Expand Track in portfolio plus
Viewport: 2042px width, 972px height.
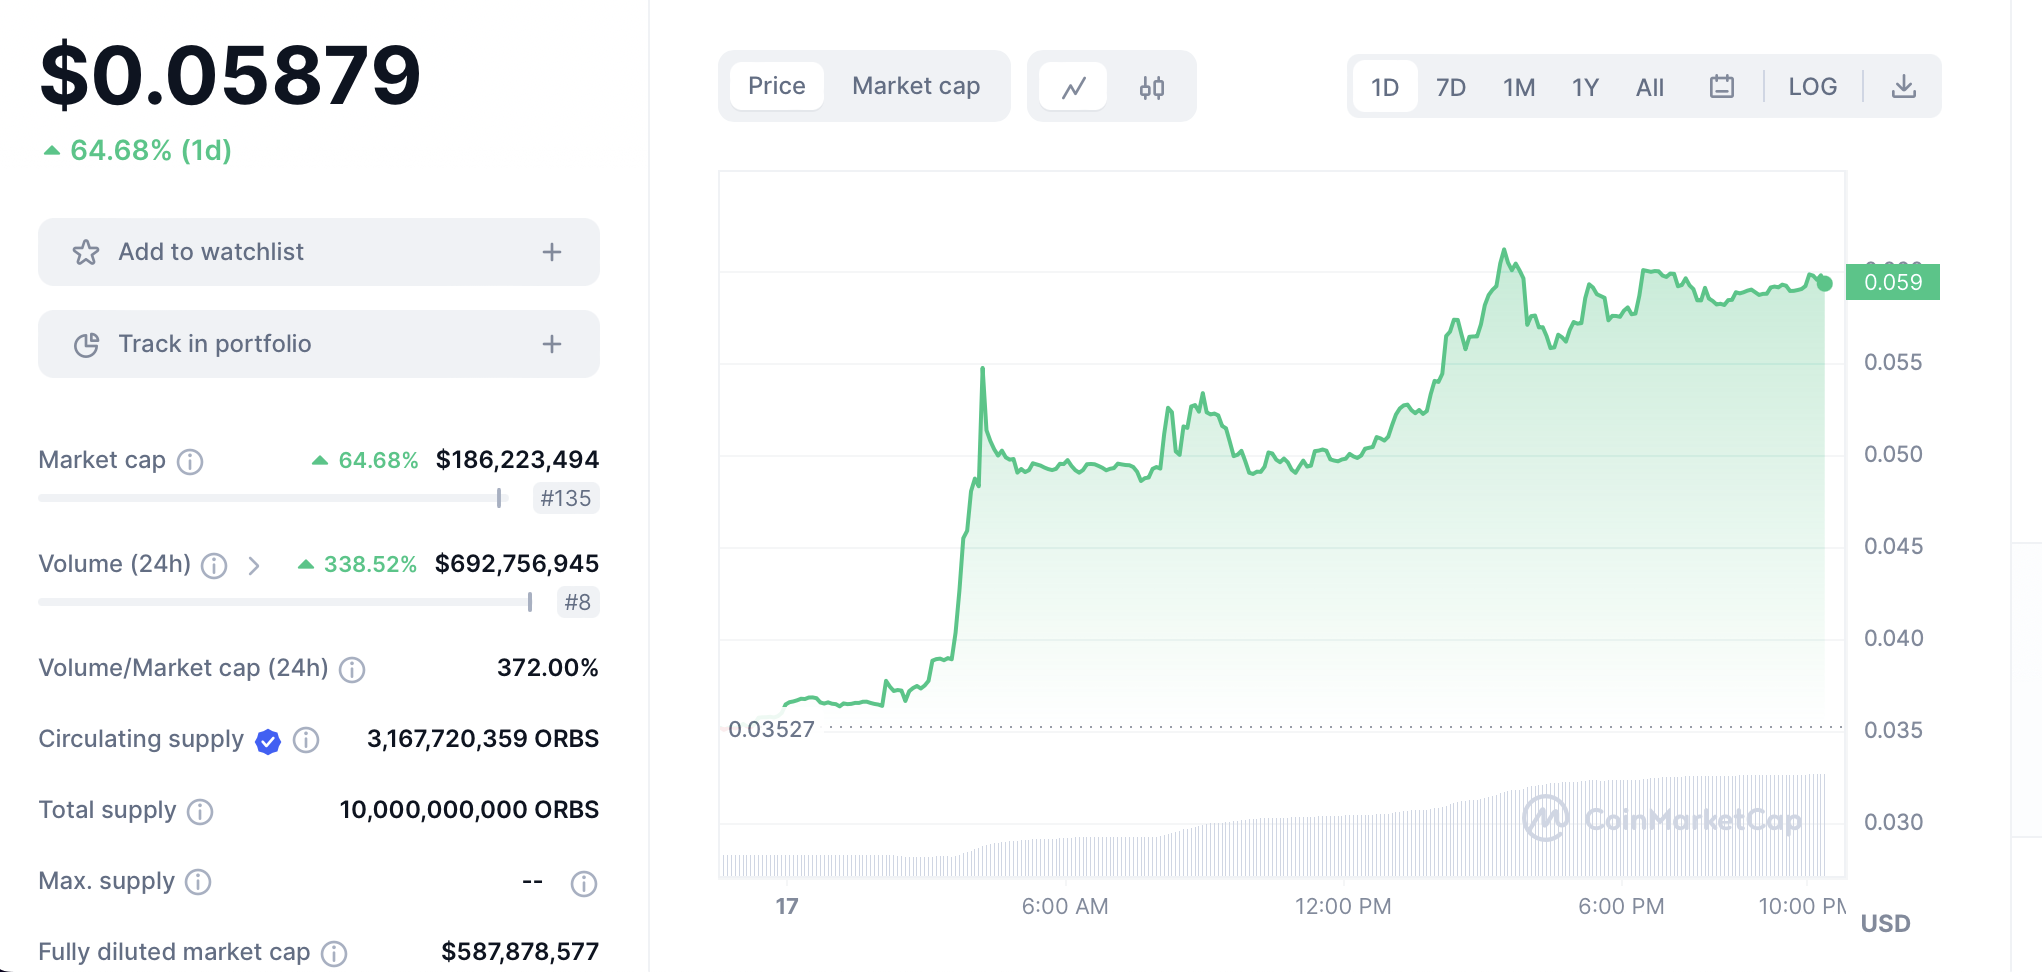[x=551, y=344]
